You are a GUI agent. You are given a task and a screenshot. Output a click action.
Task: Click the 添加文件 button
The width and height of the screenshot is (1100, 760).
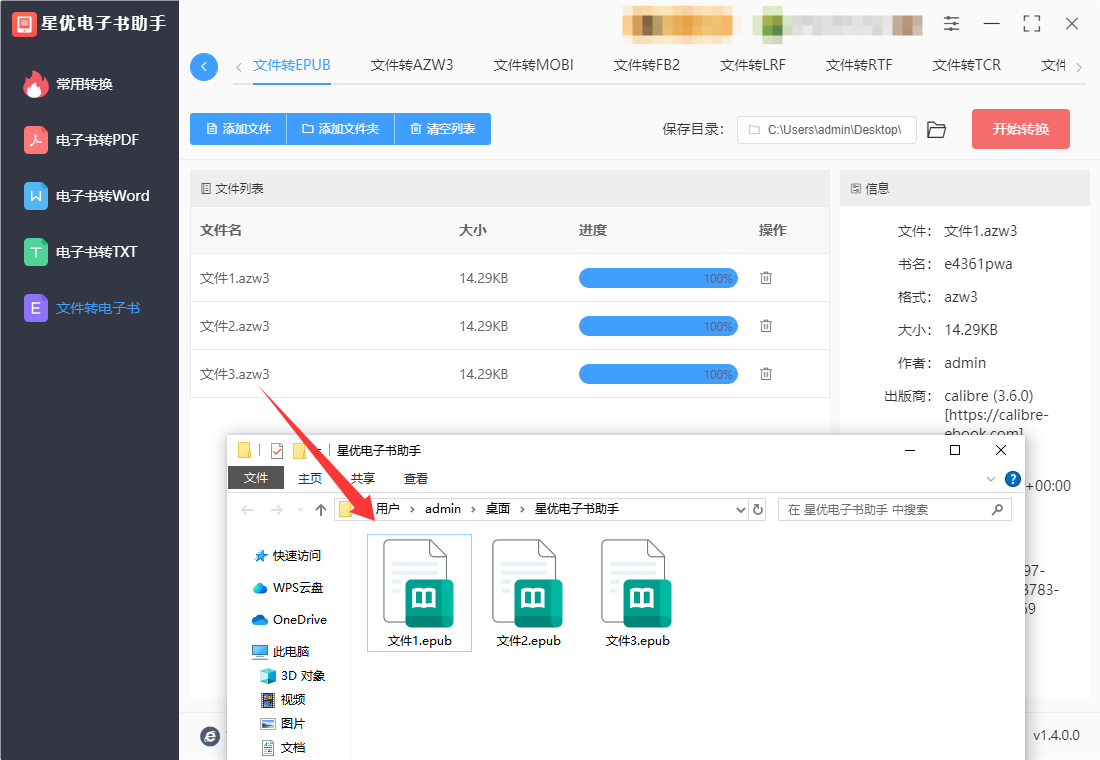coord(239,129)
